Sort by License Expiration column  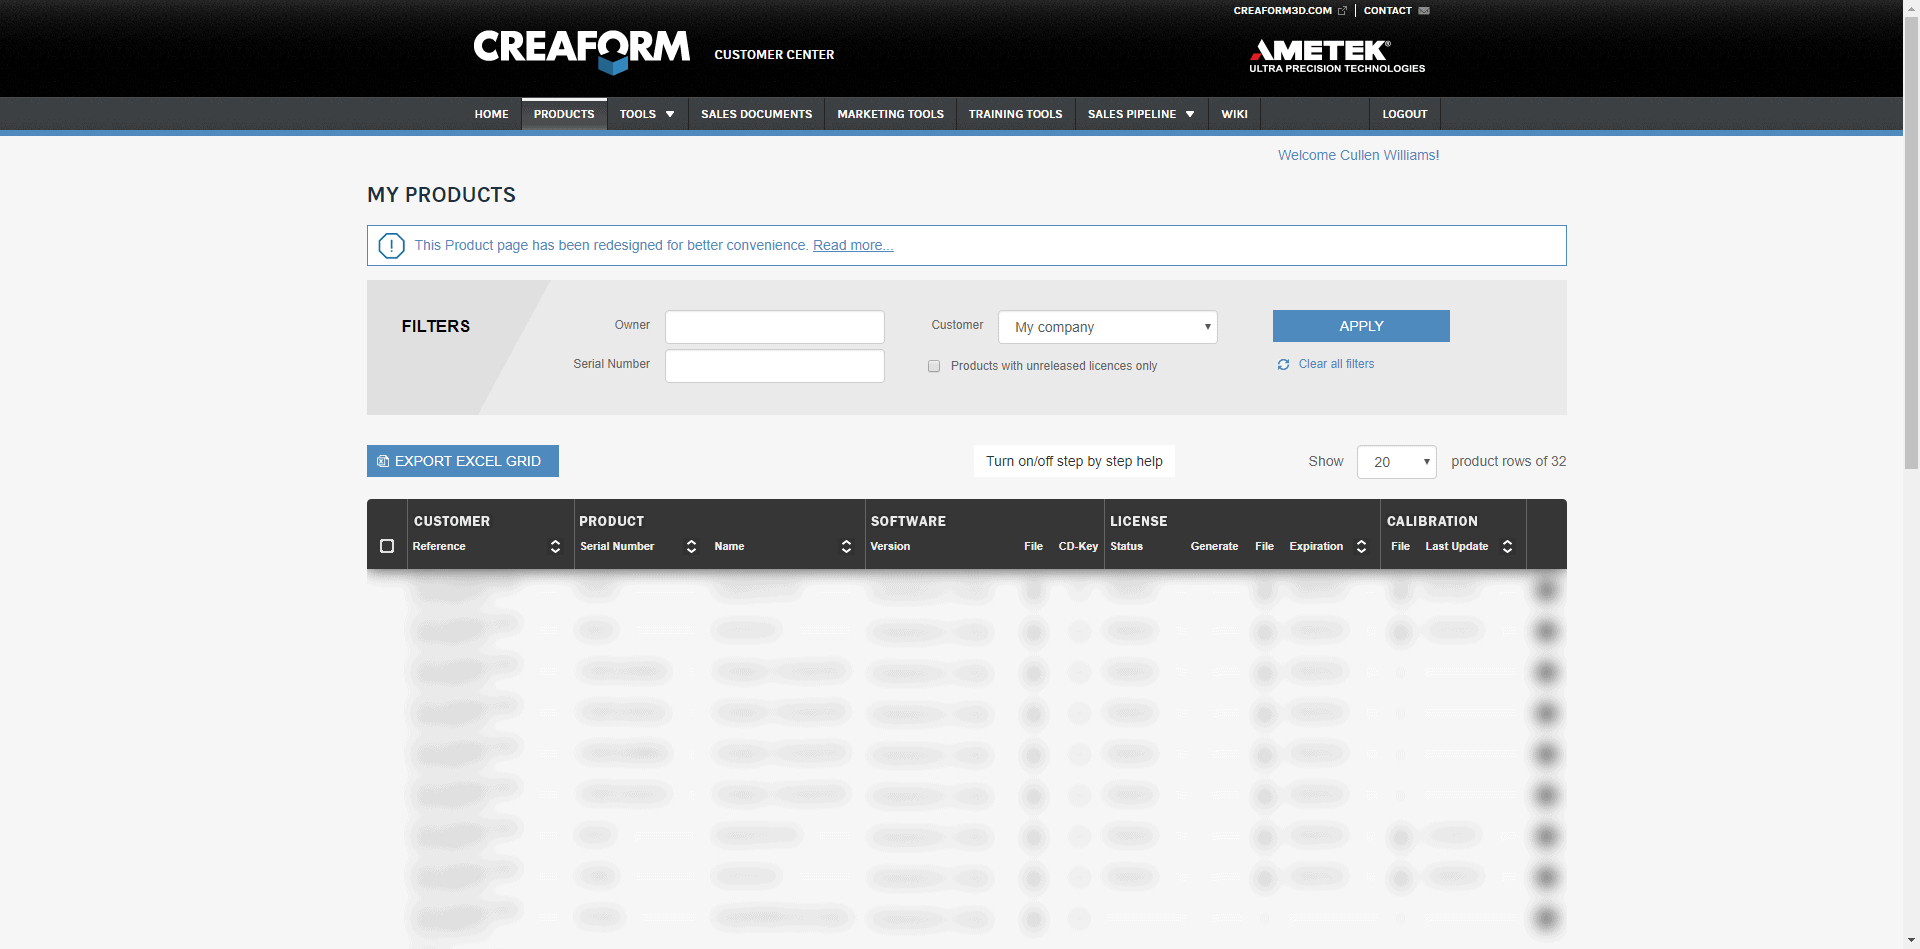[x=1361, y=546]
